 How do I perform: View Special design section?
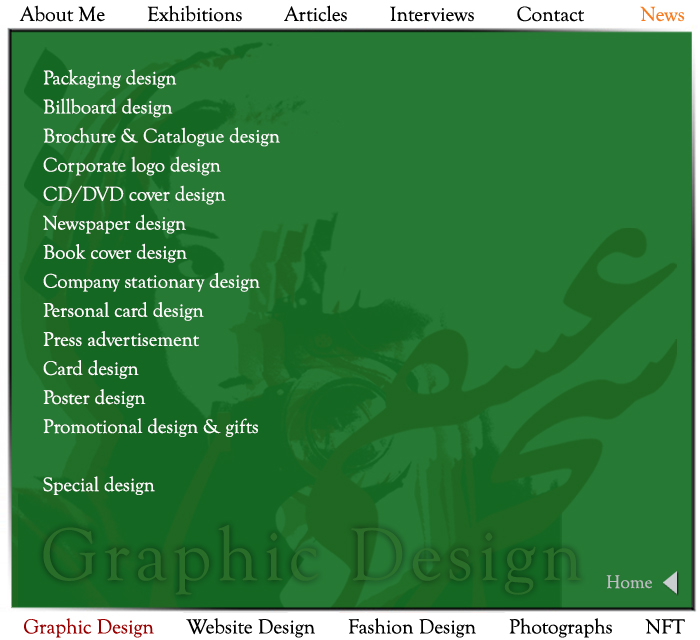click(x=99, y=485)
